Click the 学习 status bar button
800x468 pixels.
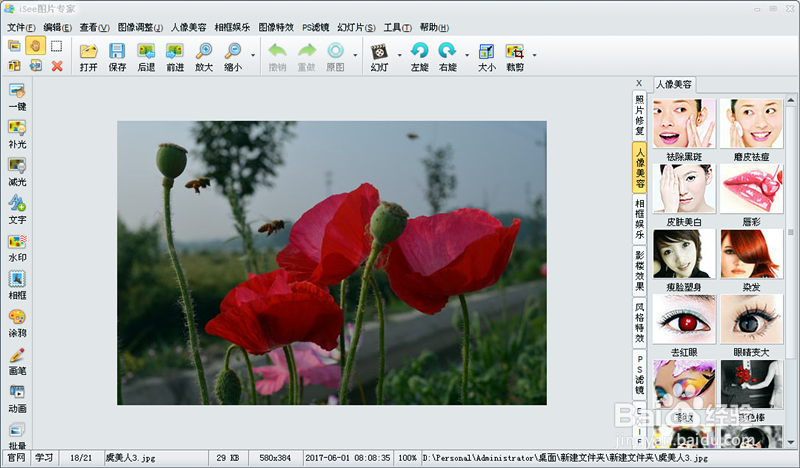point(43,458)
